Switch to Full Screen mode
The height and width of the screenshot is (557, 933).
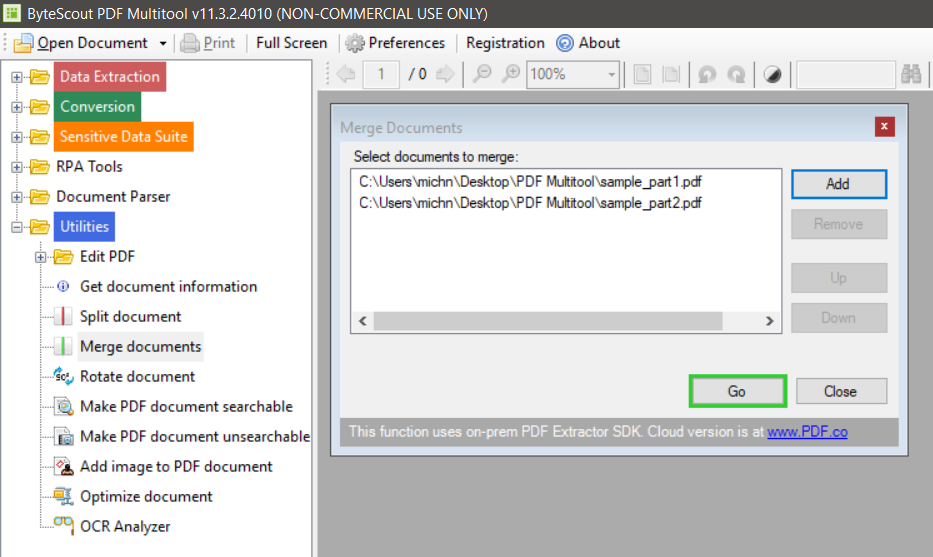[x=292, y=43]
